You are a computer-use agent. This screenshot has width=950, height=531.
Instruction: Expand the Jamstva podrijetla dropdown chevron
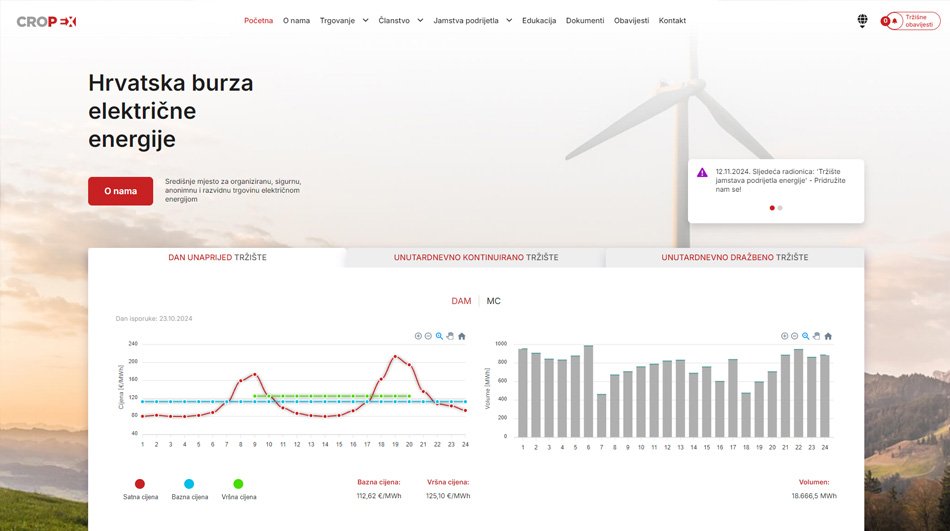(509, 21)
